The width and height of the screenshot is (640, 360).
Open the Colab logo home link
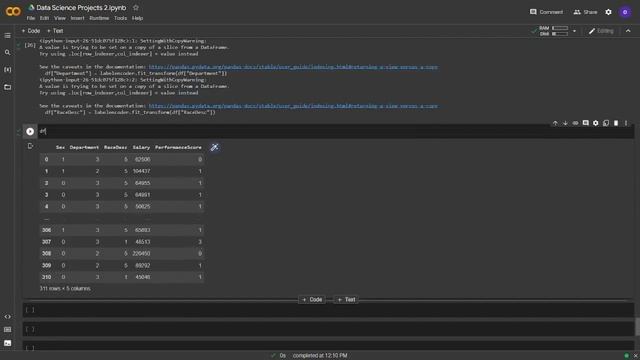pyautogui.click(x=13, y=11)
